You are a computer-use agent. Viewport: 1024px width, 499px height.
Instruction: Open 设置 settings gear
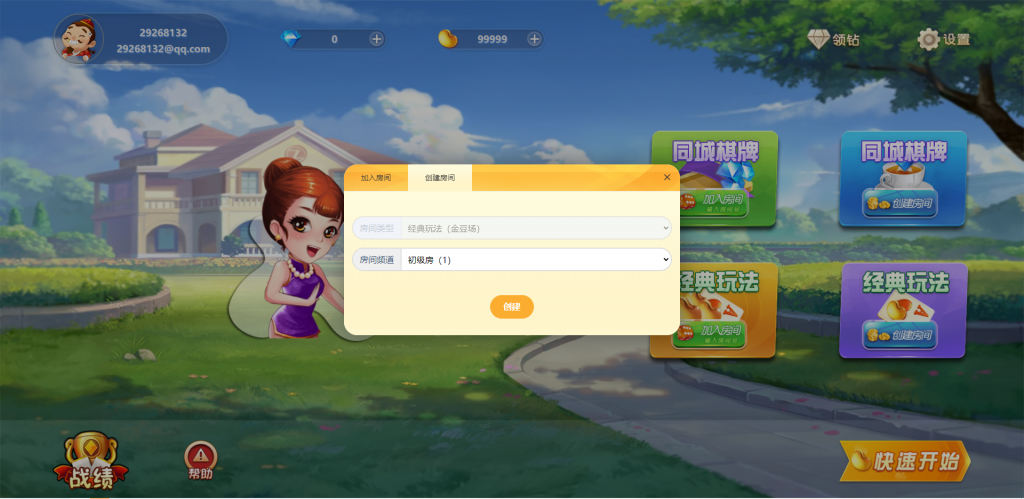944,39
